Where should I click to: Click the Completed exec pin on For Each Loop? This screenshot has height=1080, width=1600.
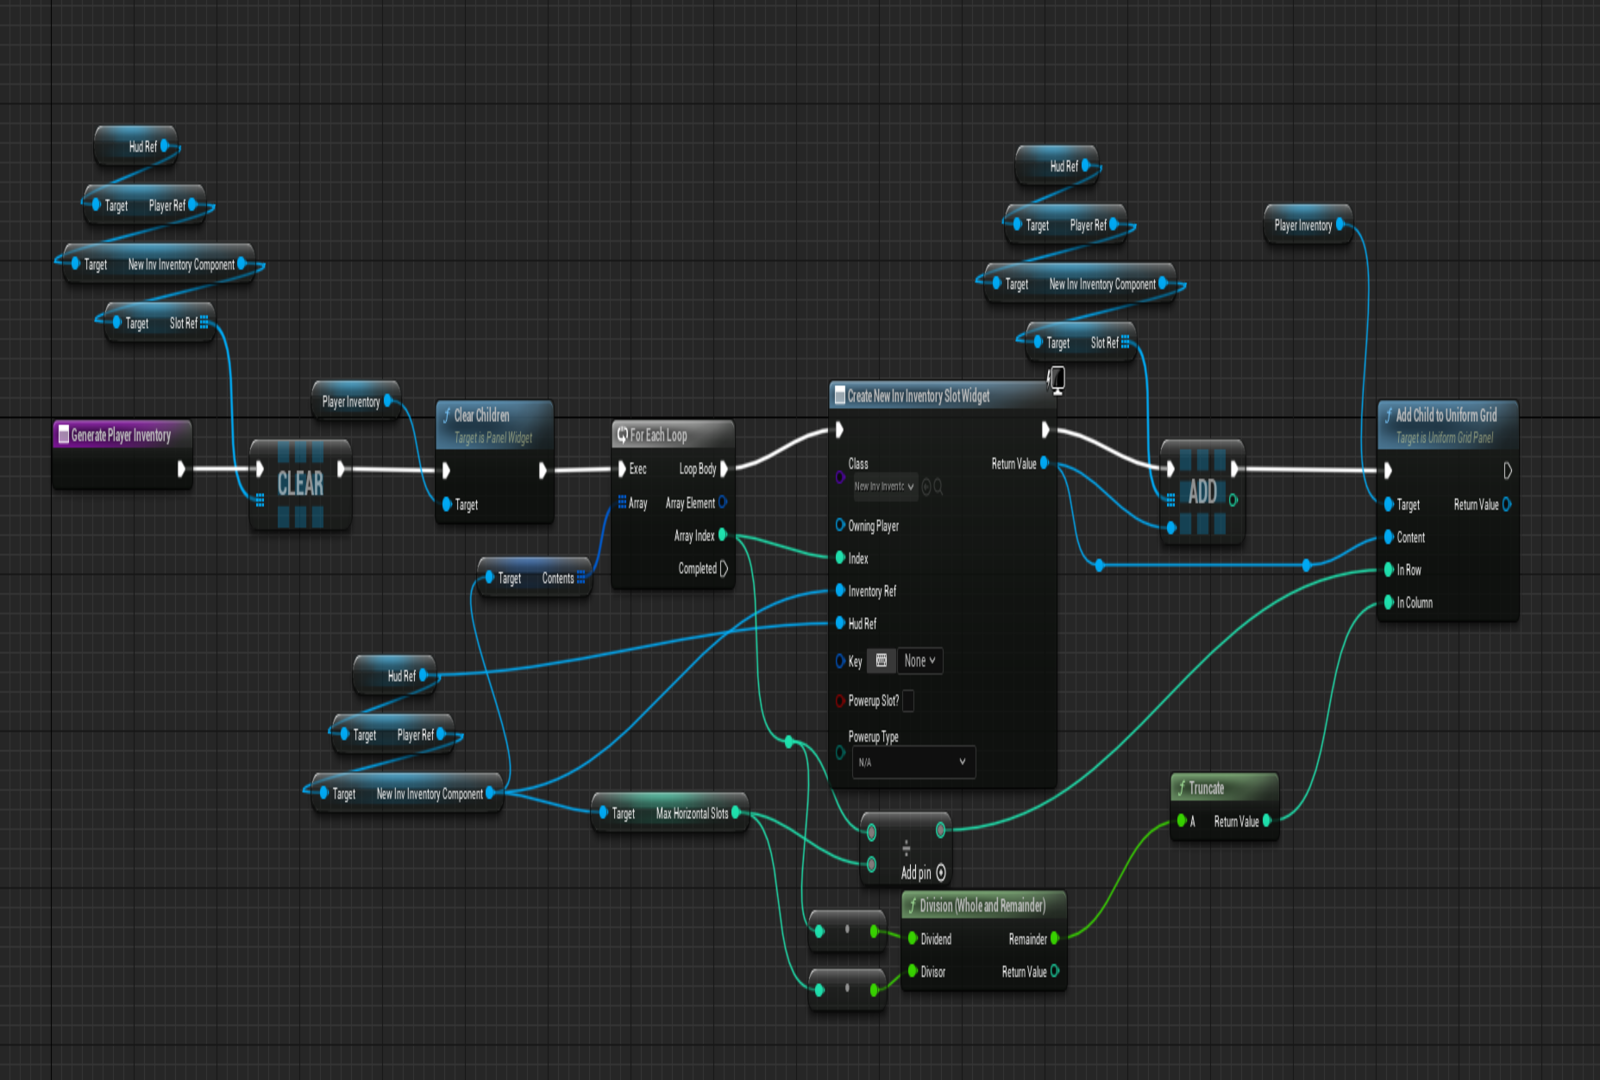point(724,568)
